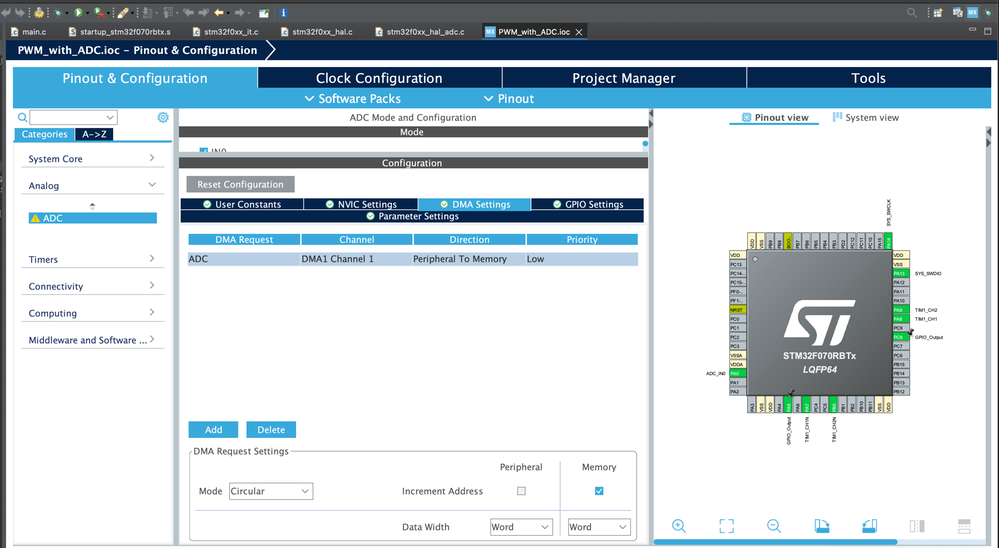Toggle Memory increment address checkbox
Screen dimensions: 999x548
tap(599, 491)
